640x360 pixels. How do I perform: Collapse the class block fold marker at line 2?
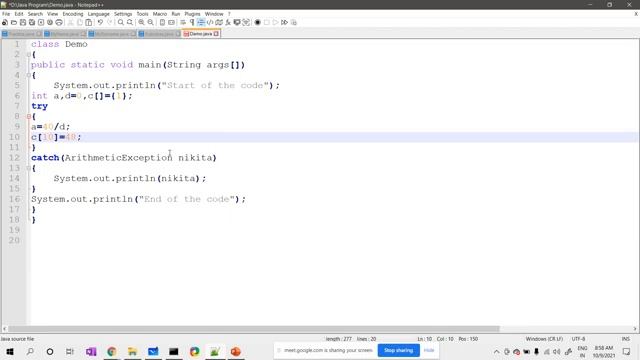(29, 54)
